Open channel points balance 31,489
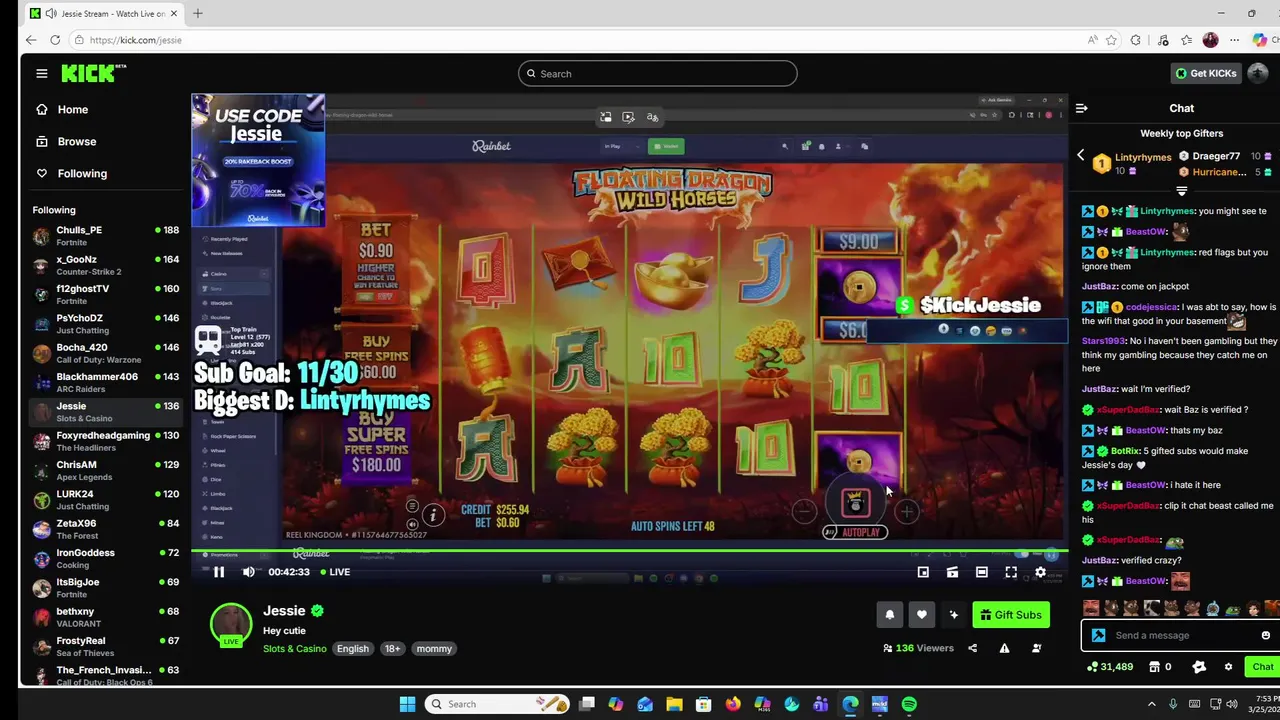The height and width of the screenshot is (720, 1280). tap(1110, 667)
